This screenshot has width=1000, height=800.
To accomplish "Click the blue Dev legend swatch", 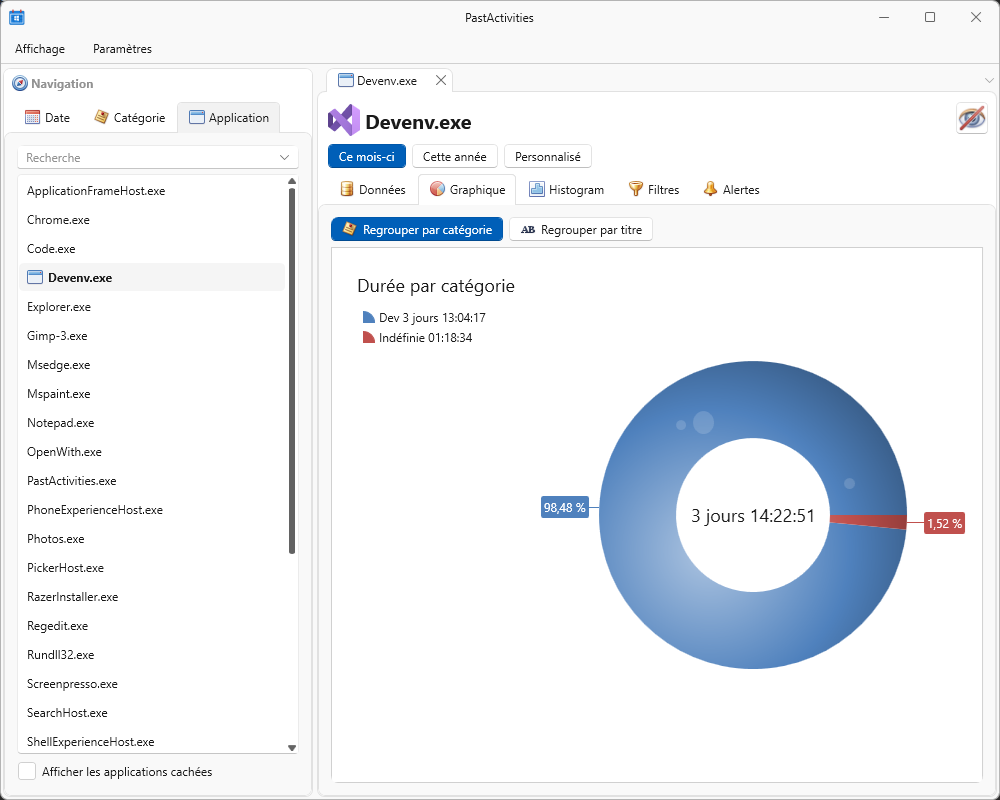I will [x=369, y=317].
